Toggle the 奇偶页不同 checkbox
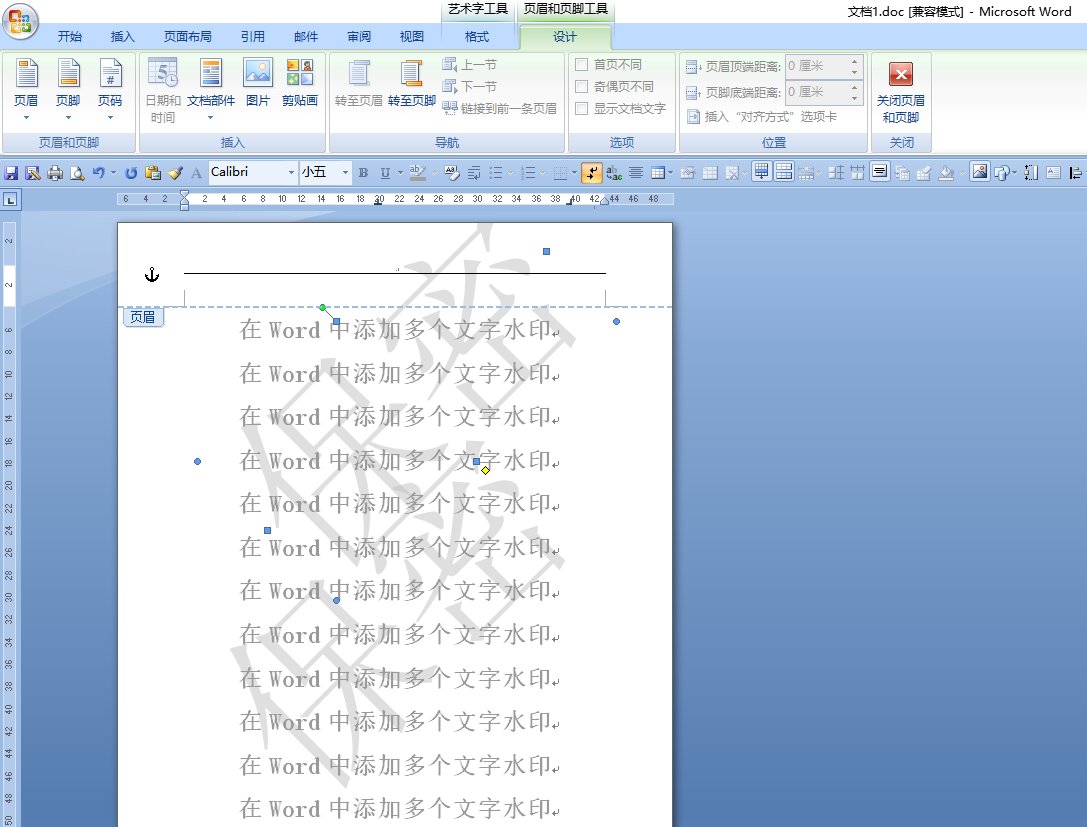The height and width of the screenshot is (827, 1087). 582,86
